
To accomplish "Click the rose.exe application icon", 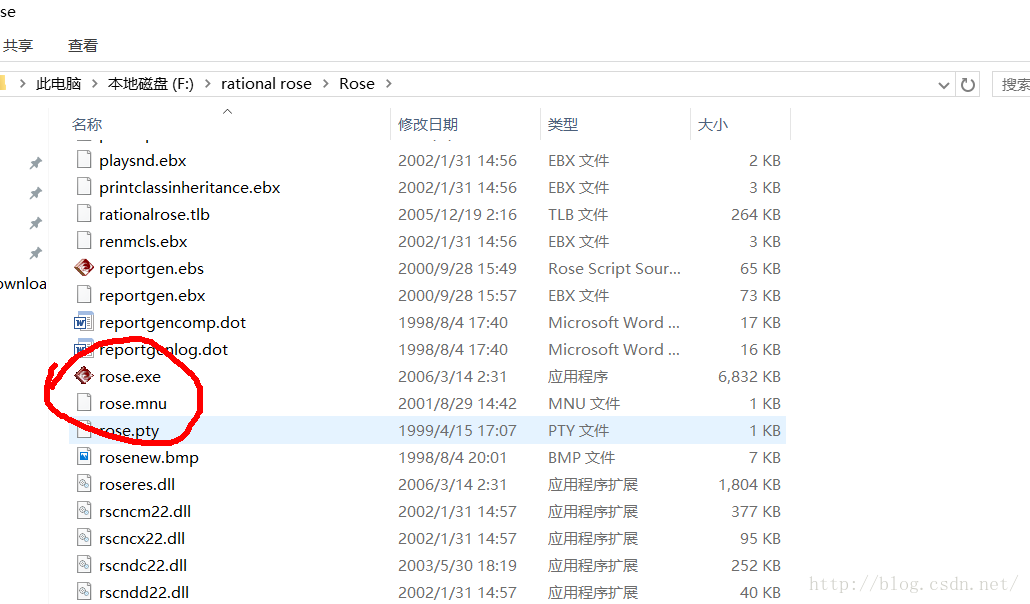I will coord(83,375).
